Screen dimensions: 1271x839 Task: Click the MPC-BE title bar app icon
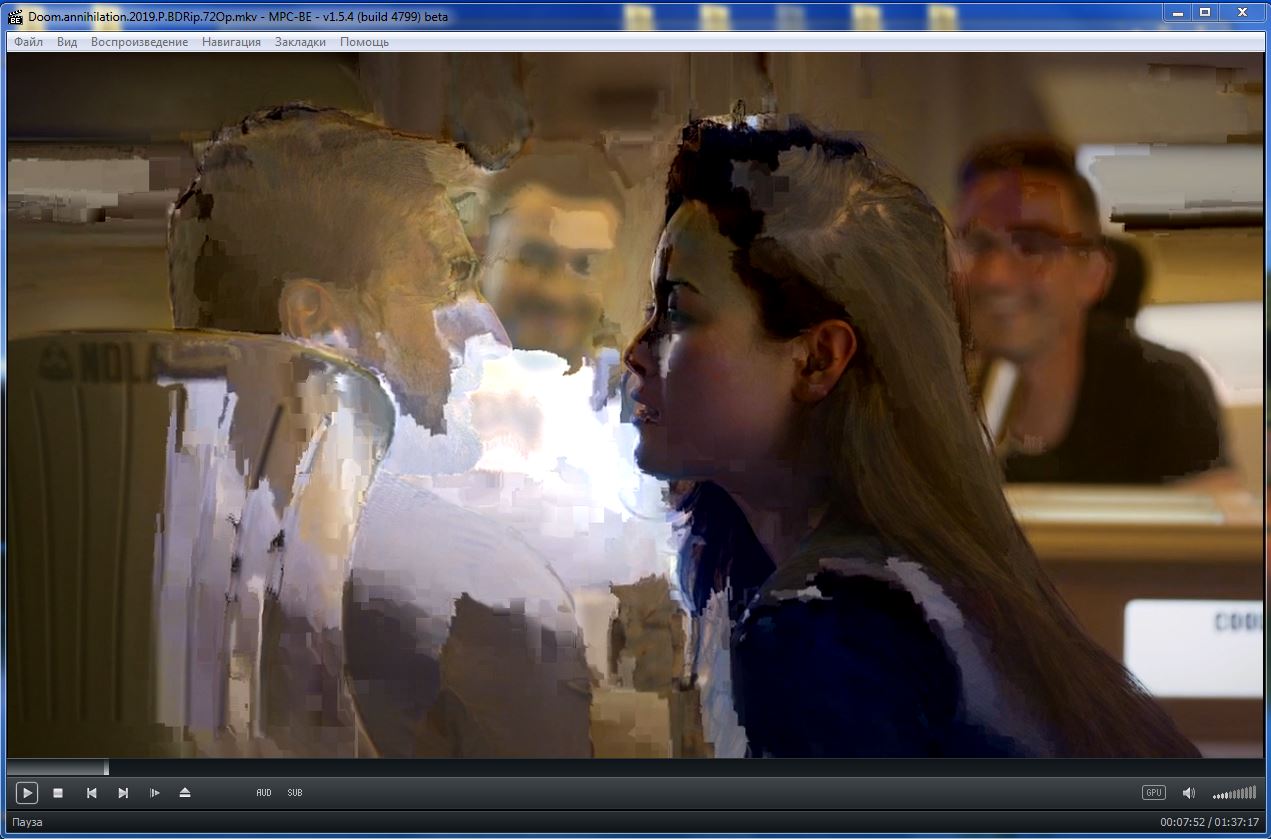pyautogui.click(x=15, y=14)
